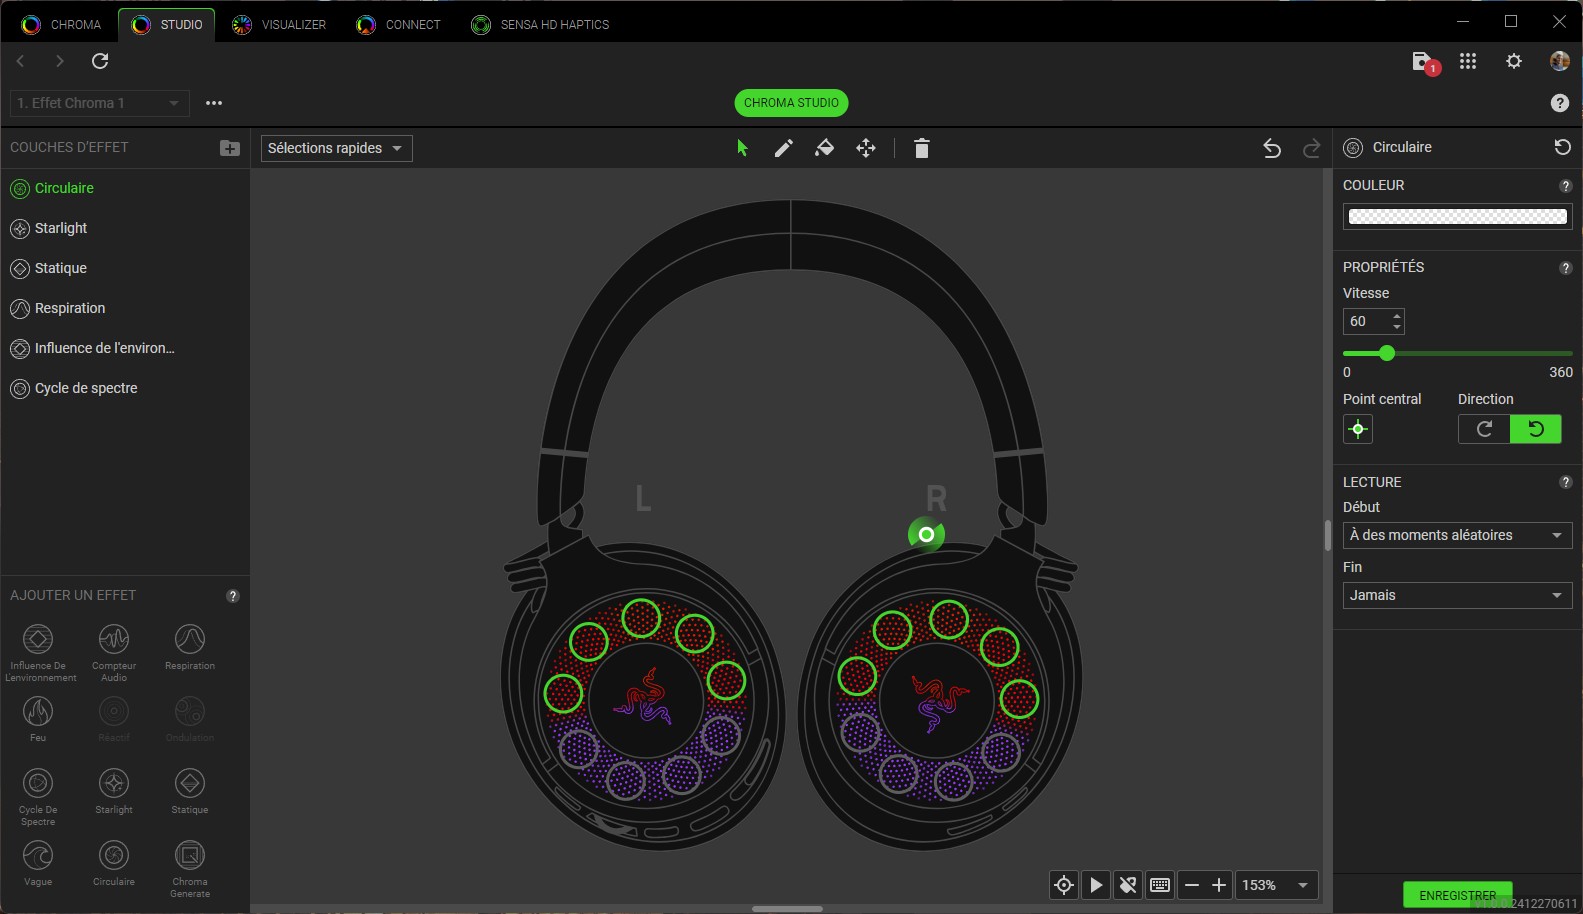This screenshot has height=914, width=1583.
Task: Undo the last action
Action: 1272,148
